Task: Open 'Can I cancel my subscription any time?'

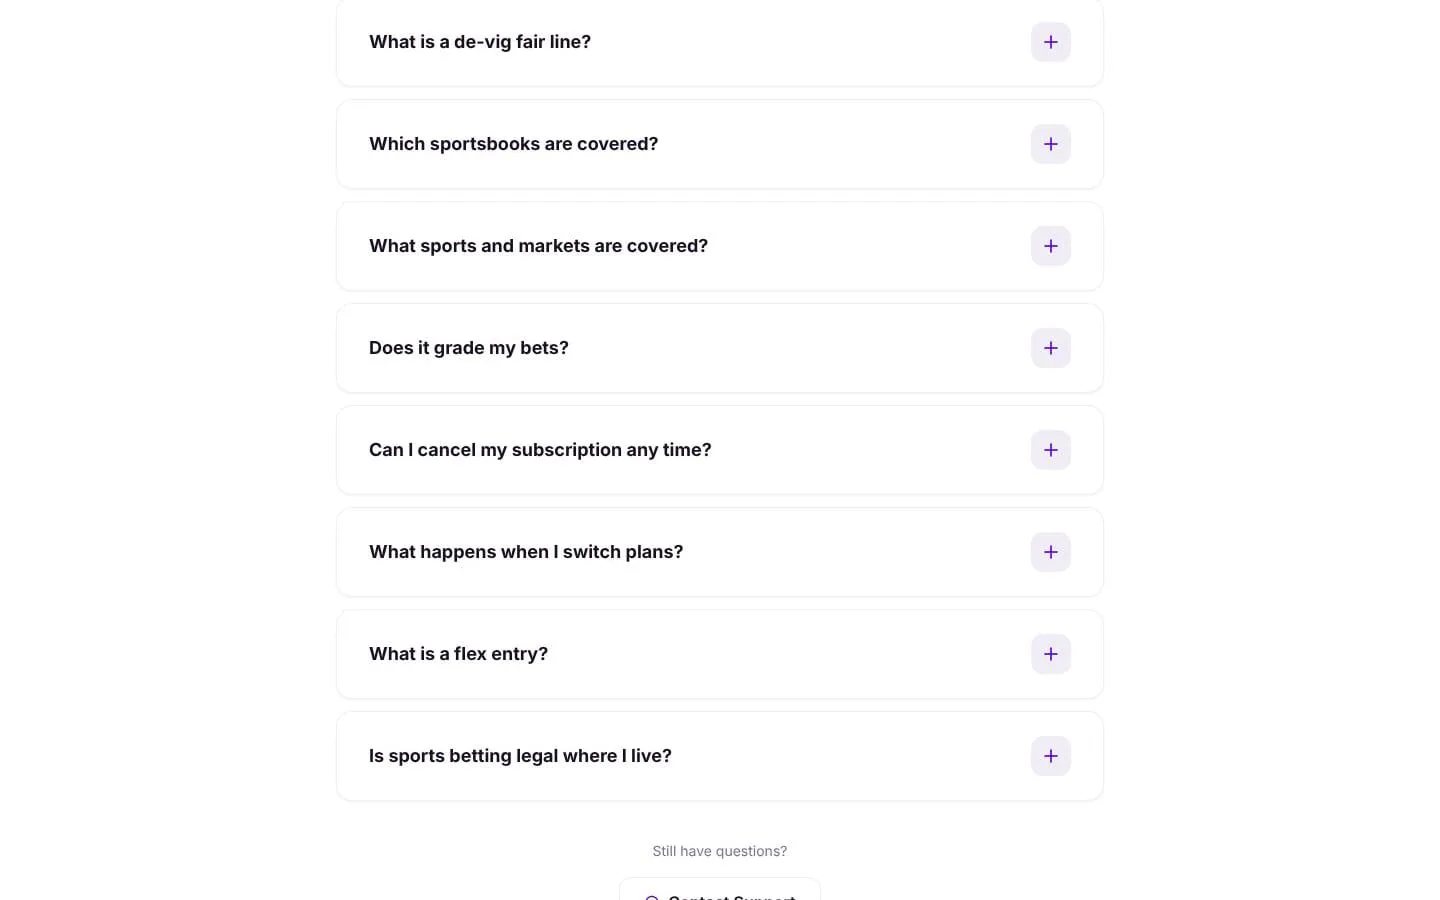Action: pos(540,450)
